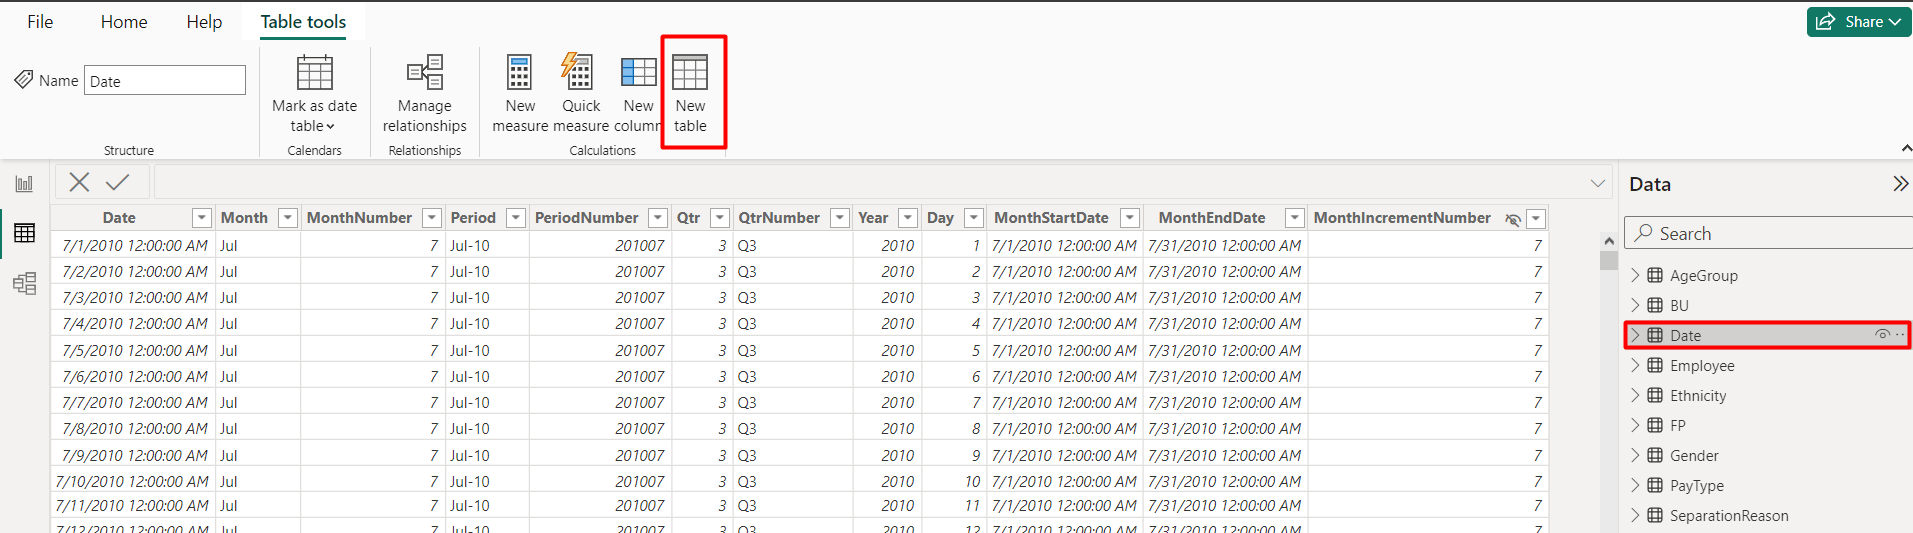This screenshot has width=1913, height=533.
Task: Switch to Model view in left sidebar
Action: point(24,283)
